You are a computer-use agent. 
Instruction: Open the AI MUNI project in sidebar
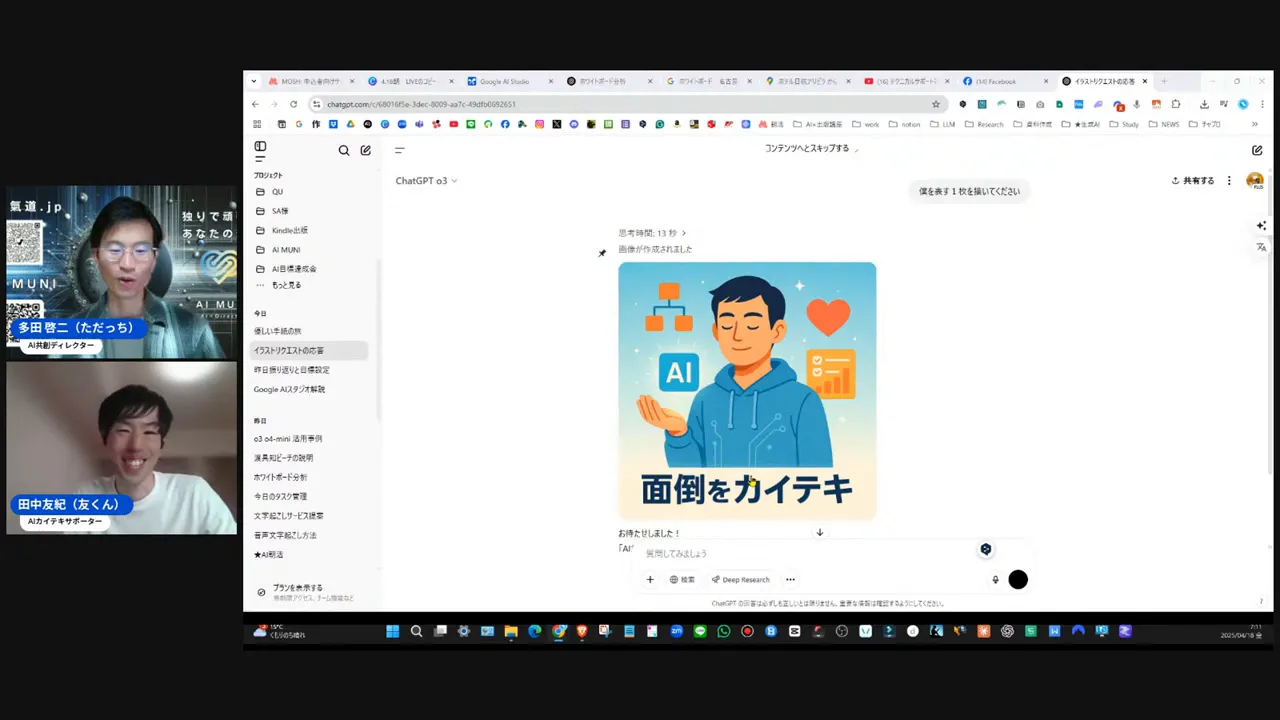(x=285, y=249)
